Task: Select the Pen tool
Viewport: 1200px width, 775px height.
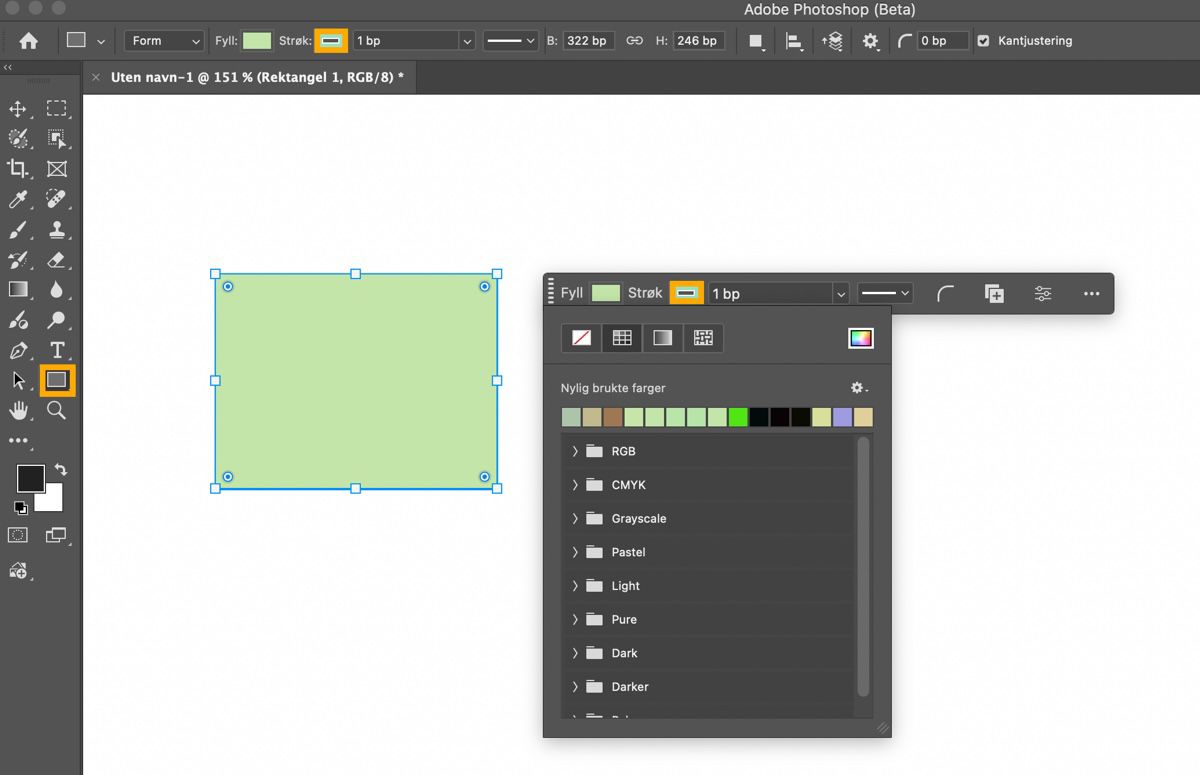Action: pyautogui.click(x=18, y=350)
